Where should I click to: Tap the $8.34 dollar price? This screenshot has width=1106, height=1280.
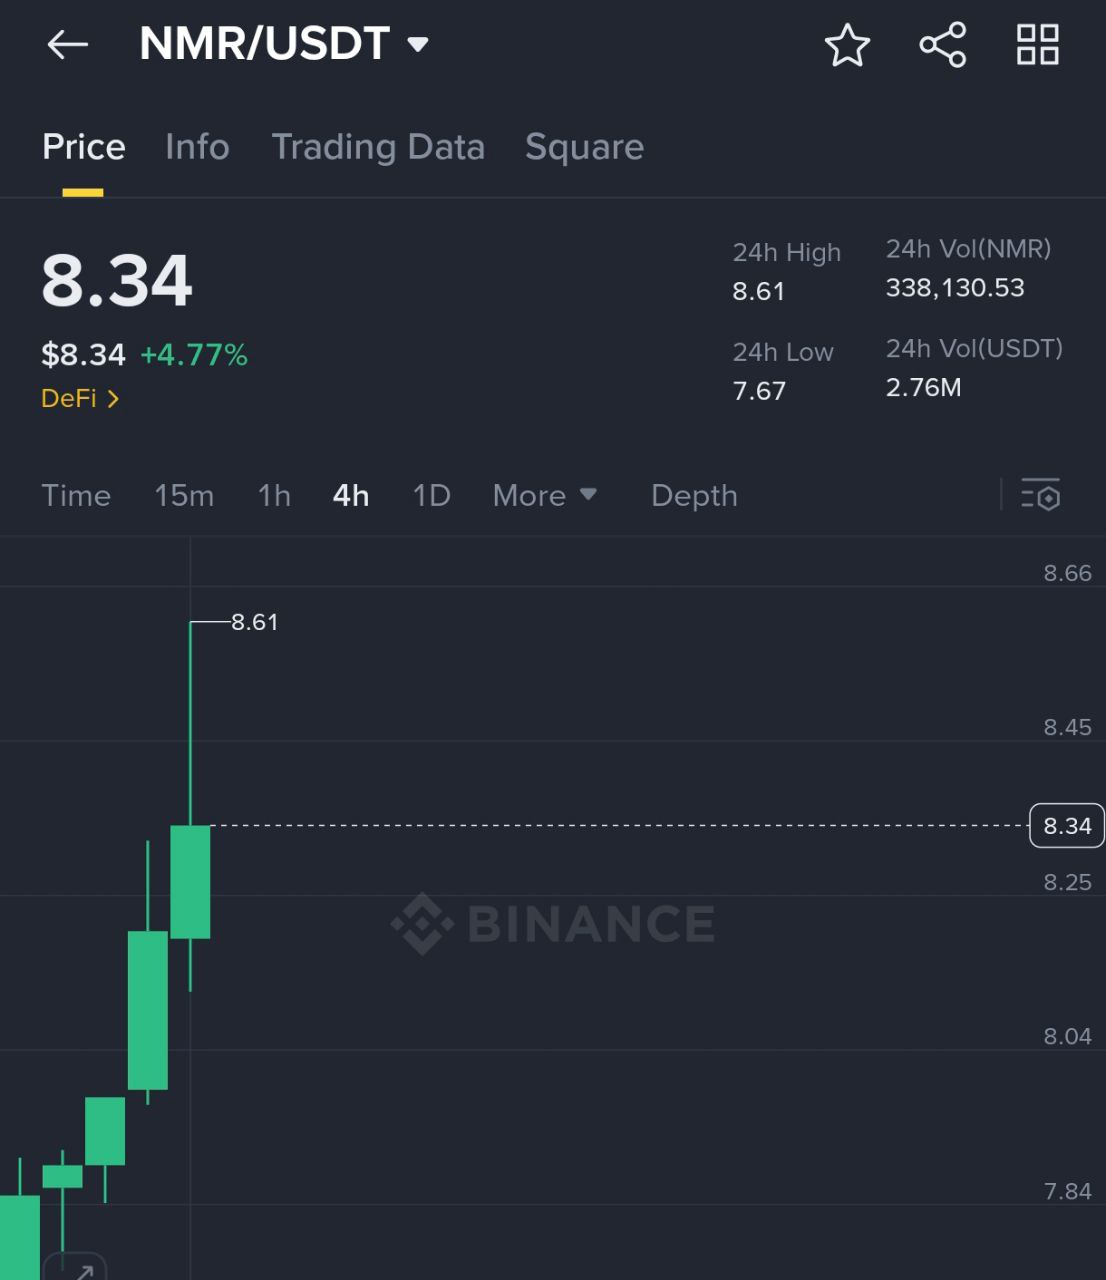[83, 355]
